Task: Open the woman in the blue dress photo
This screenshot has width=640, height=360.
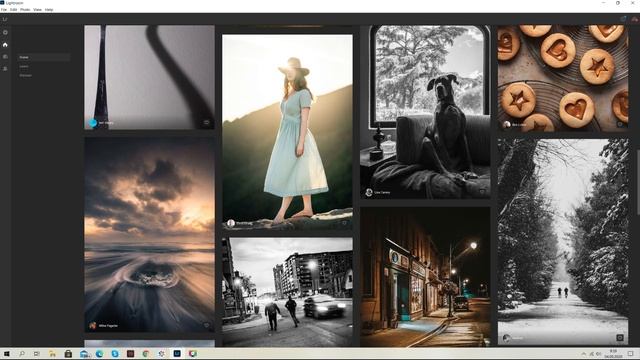Action: 287,132
